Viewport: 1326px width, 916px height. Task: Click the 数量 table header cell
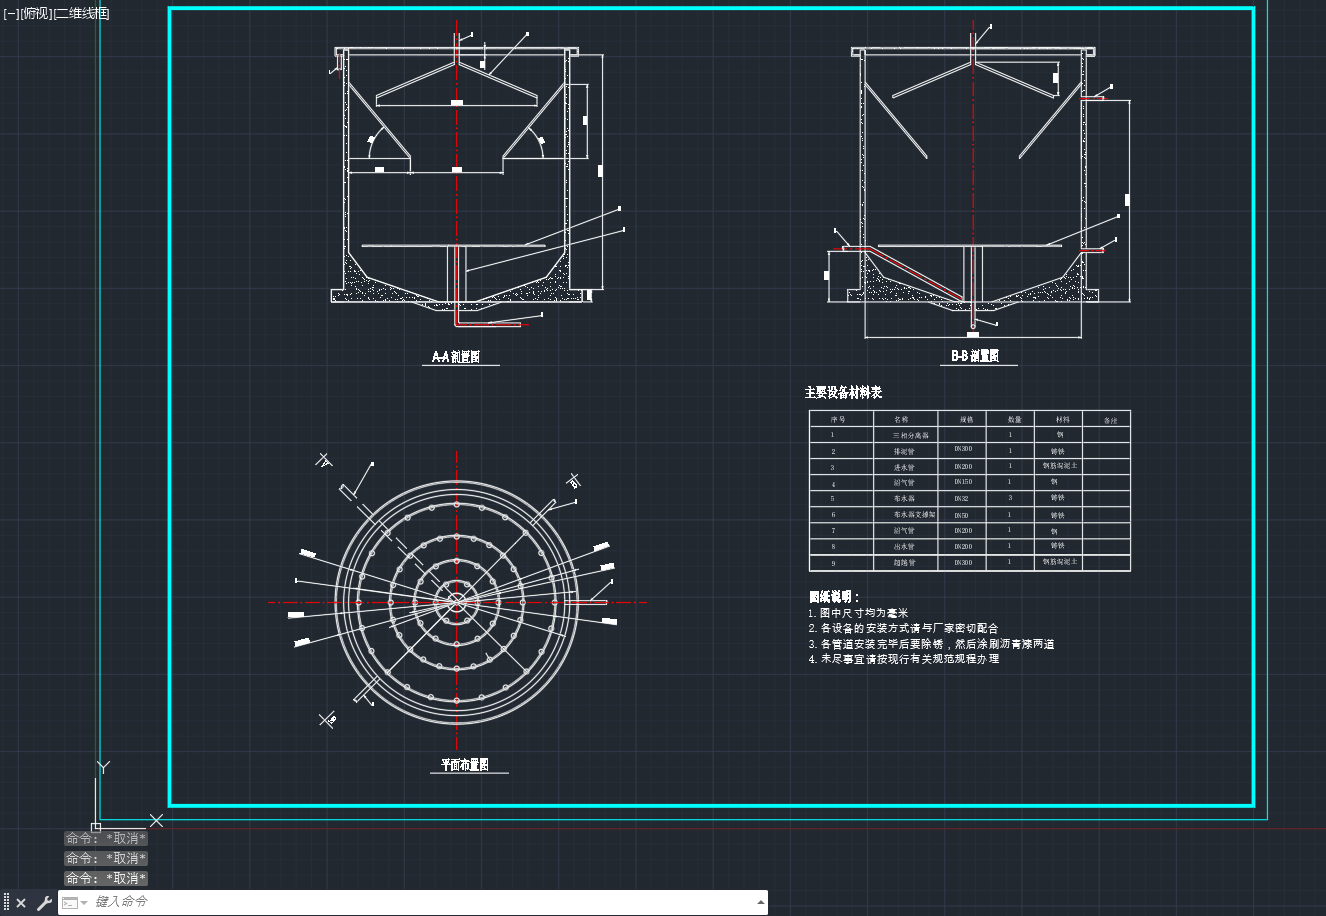point(1015,420)
